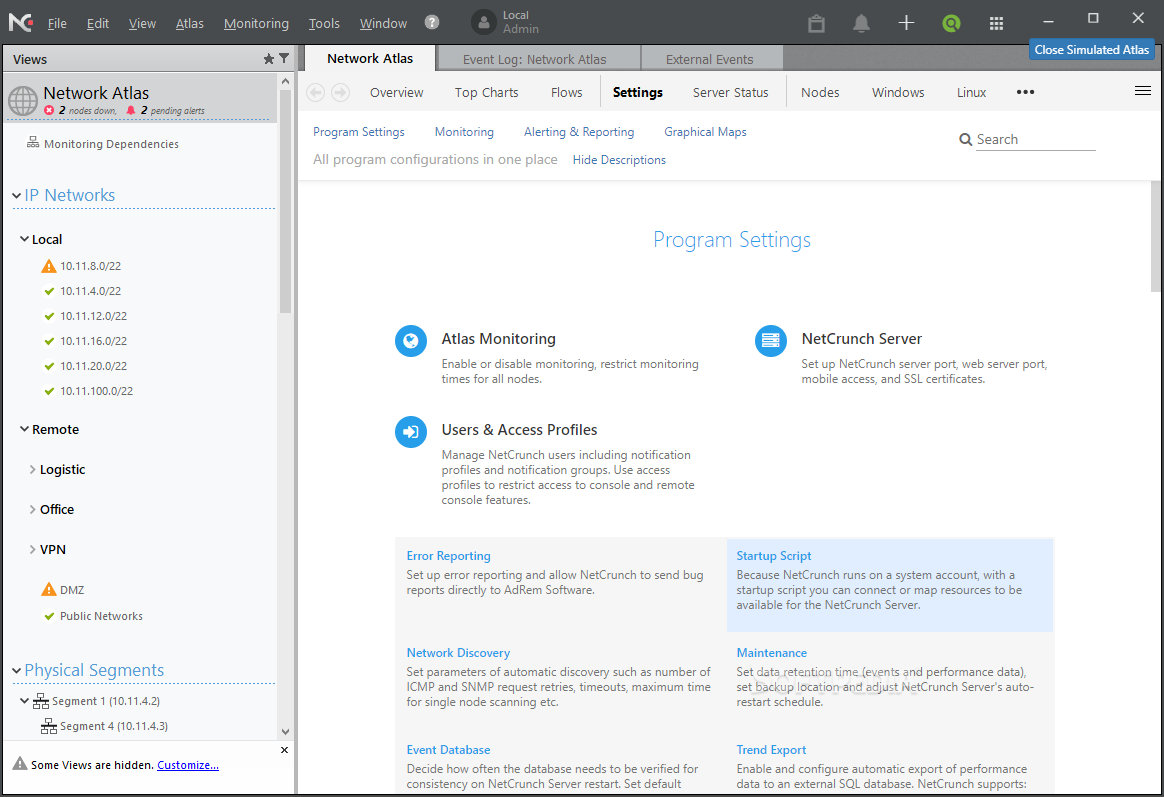Open the Trend Export settings
The width and height of the screenshot is (1164, 797).
click(771, 750)
